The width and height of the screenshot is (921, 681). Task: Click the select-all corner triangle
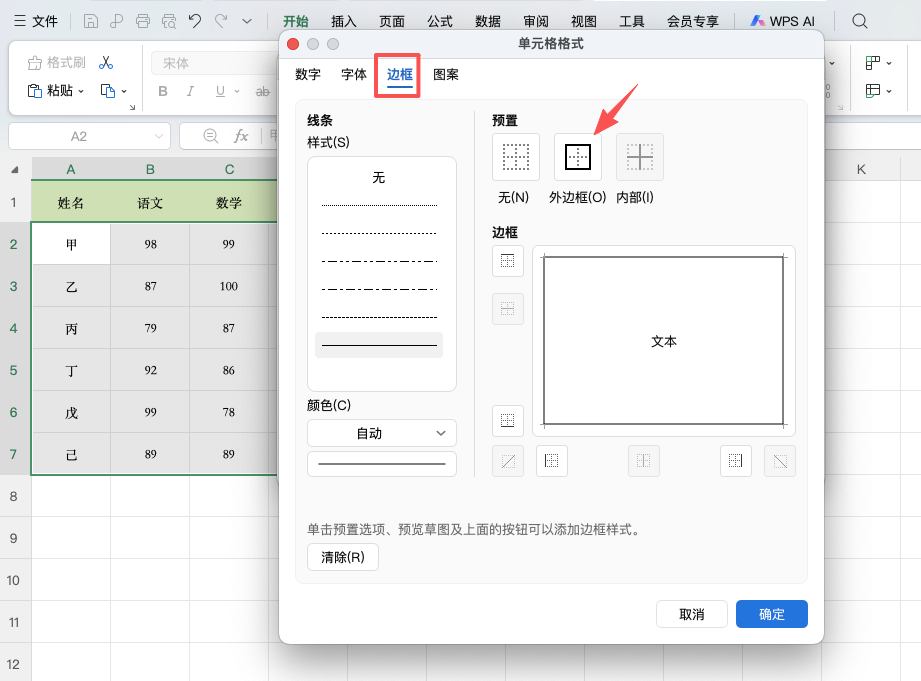pyautogui.click(x=15, y=170)
